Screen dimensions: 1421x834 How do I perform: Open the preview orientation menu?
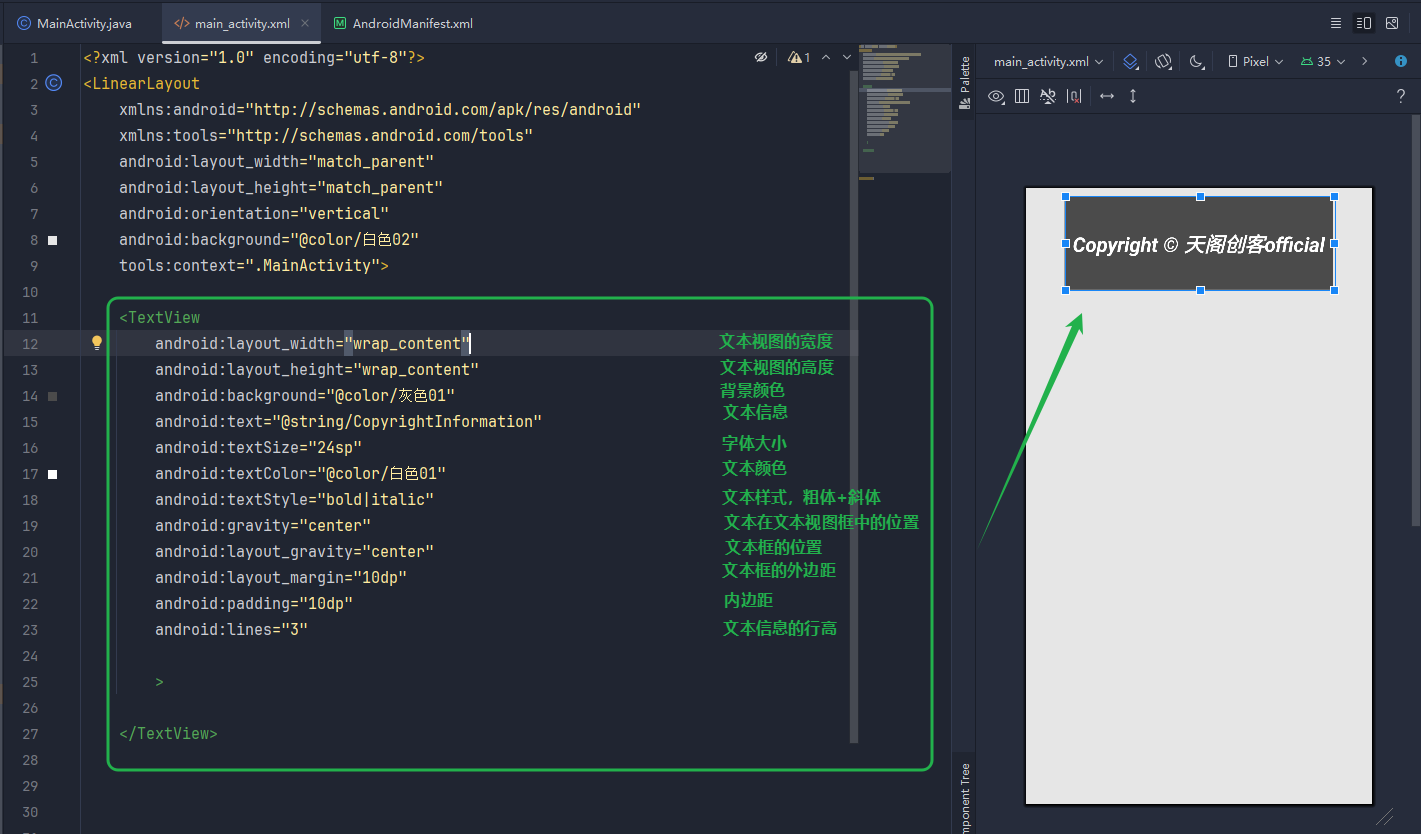1163,61
